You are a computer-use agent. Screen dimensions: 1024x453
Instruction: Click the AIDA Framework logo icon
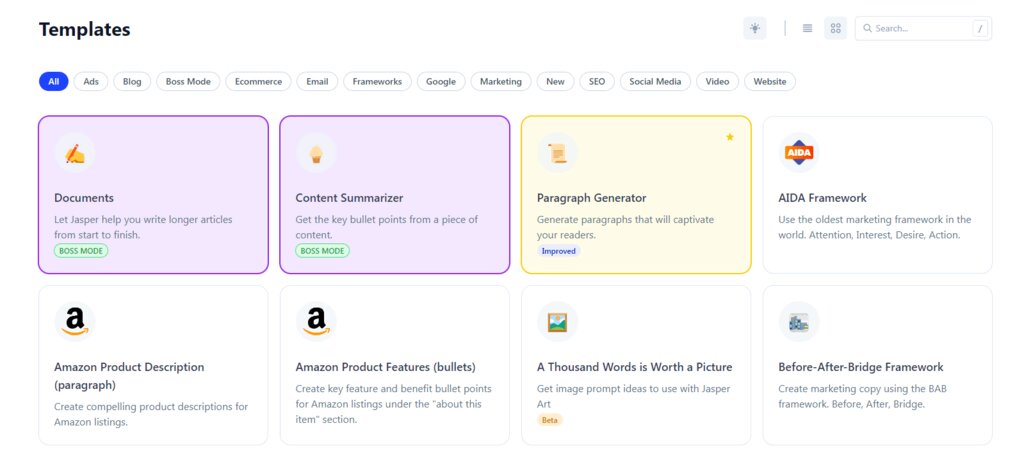coord(799,153)
